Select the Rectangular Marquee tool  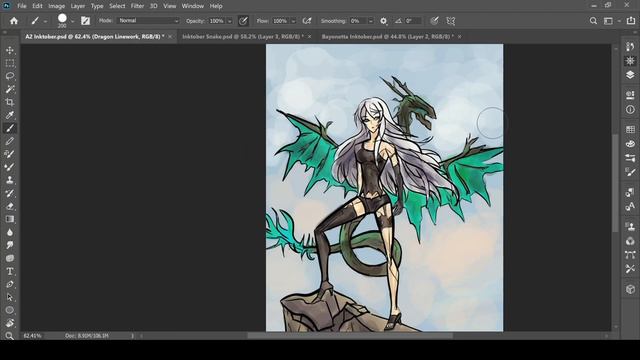point(10,63)
